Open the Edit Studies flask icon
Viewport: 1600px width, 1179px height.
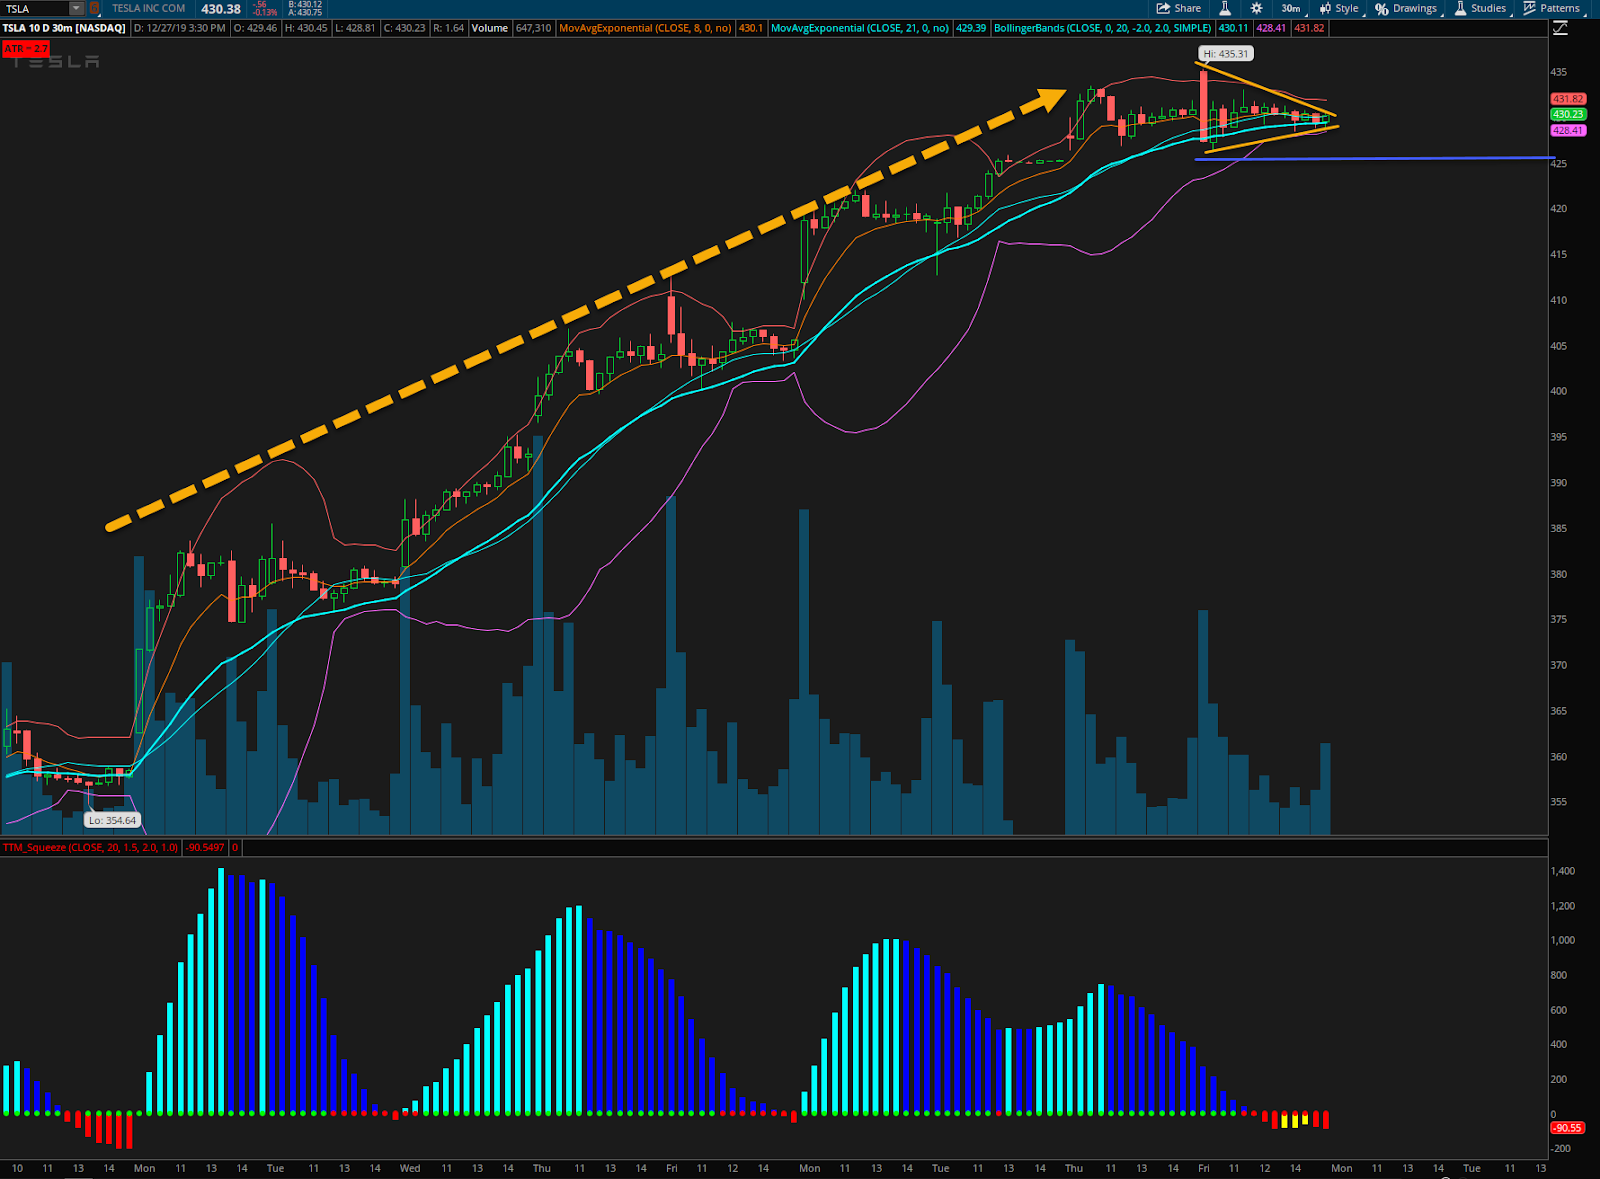[x=1225, y=8]
